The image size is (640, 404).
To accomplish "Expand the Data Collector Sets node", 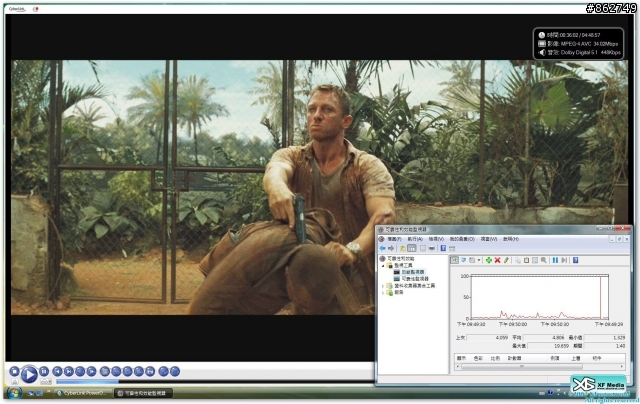I will pyautogui.click(x=383, y=286).
